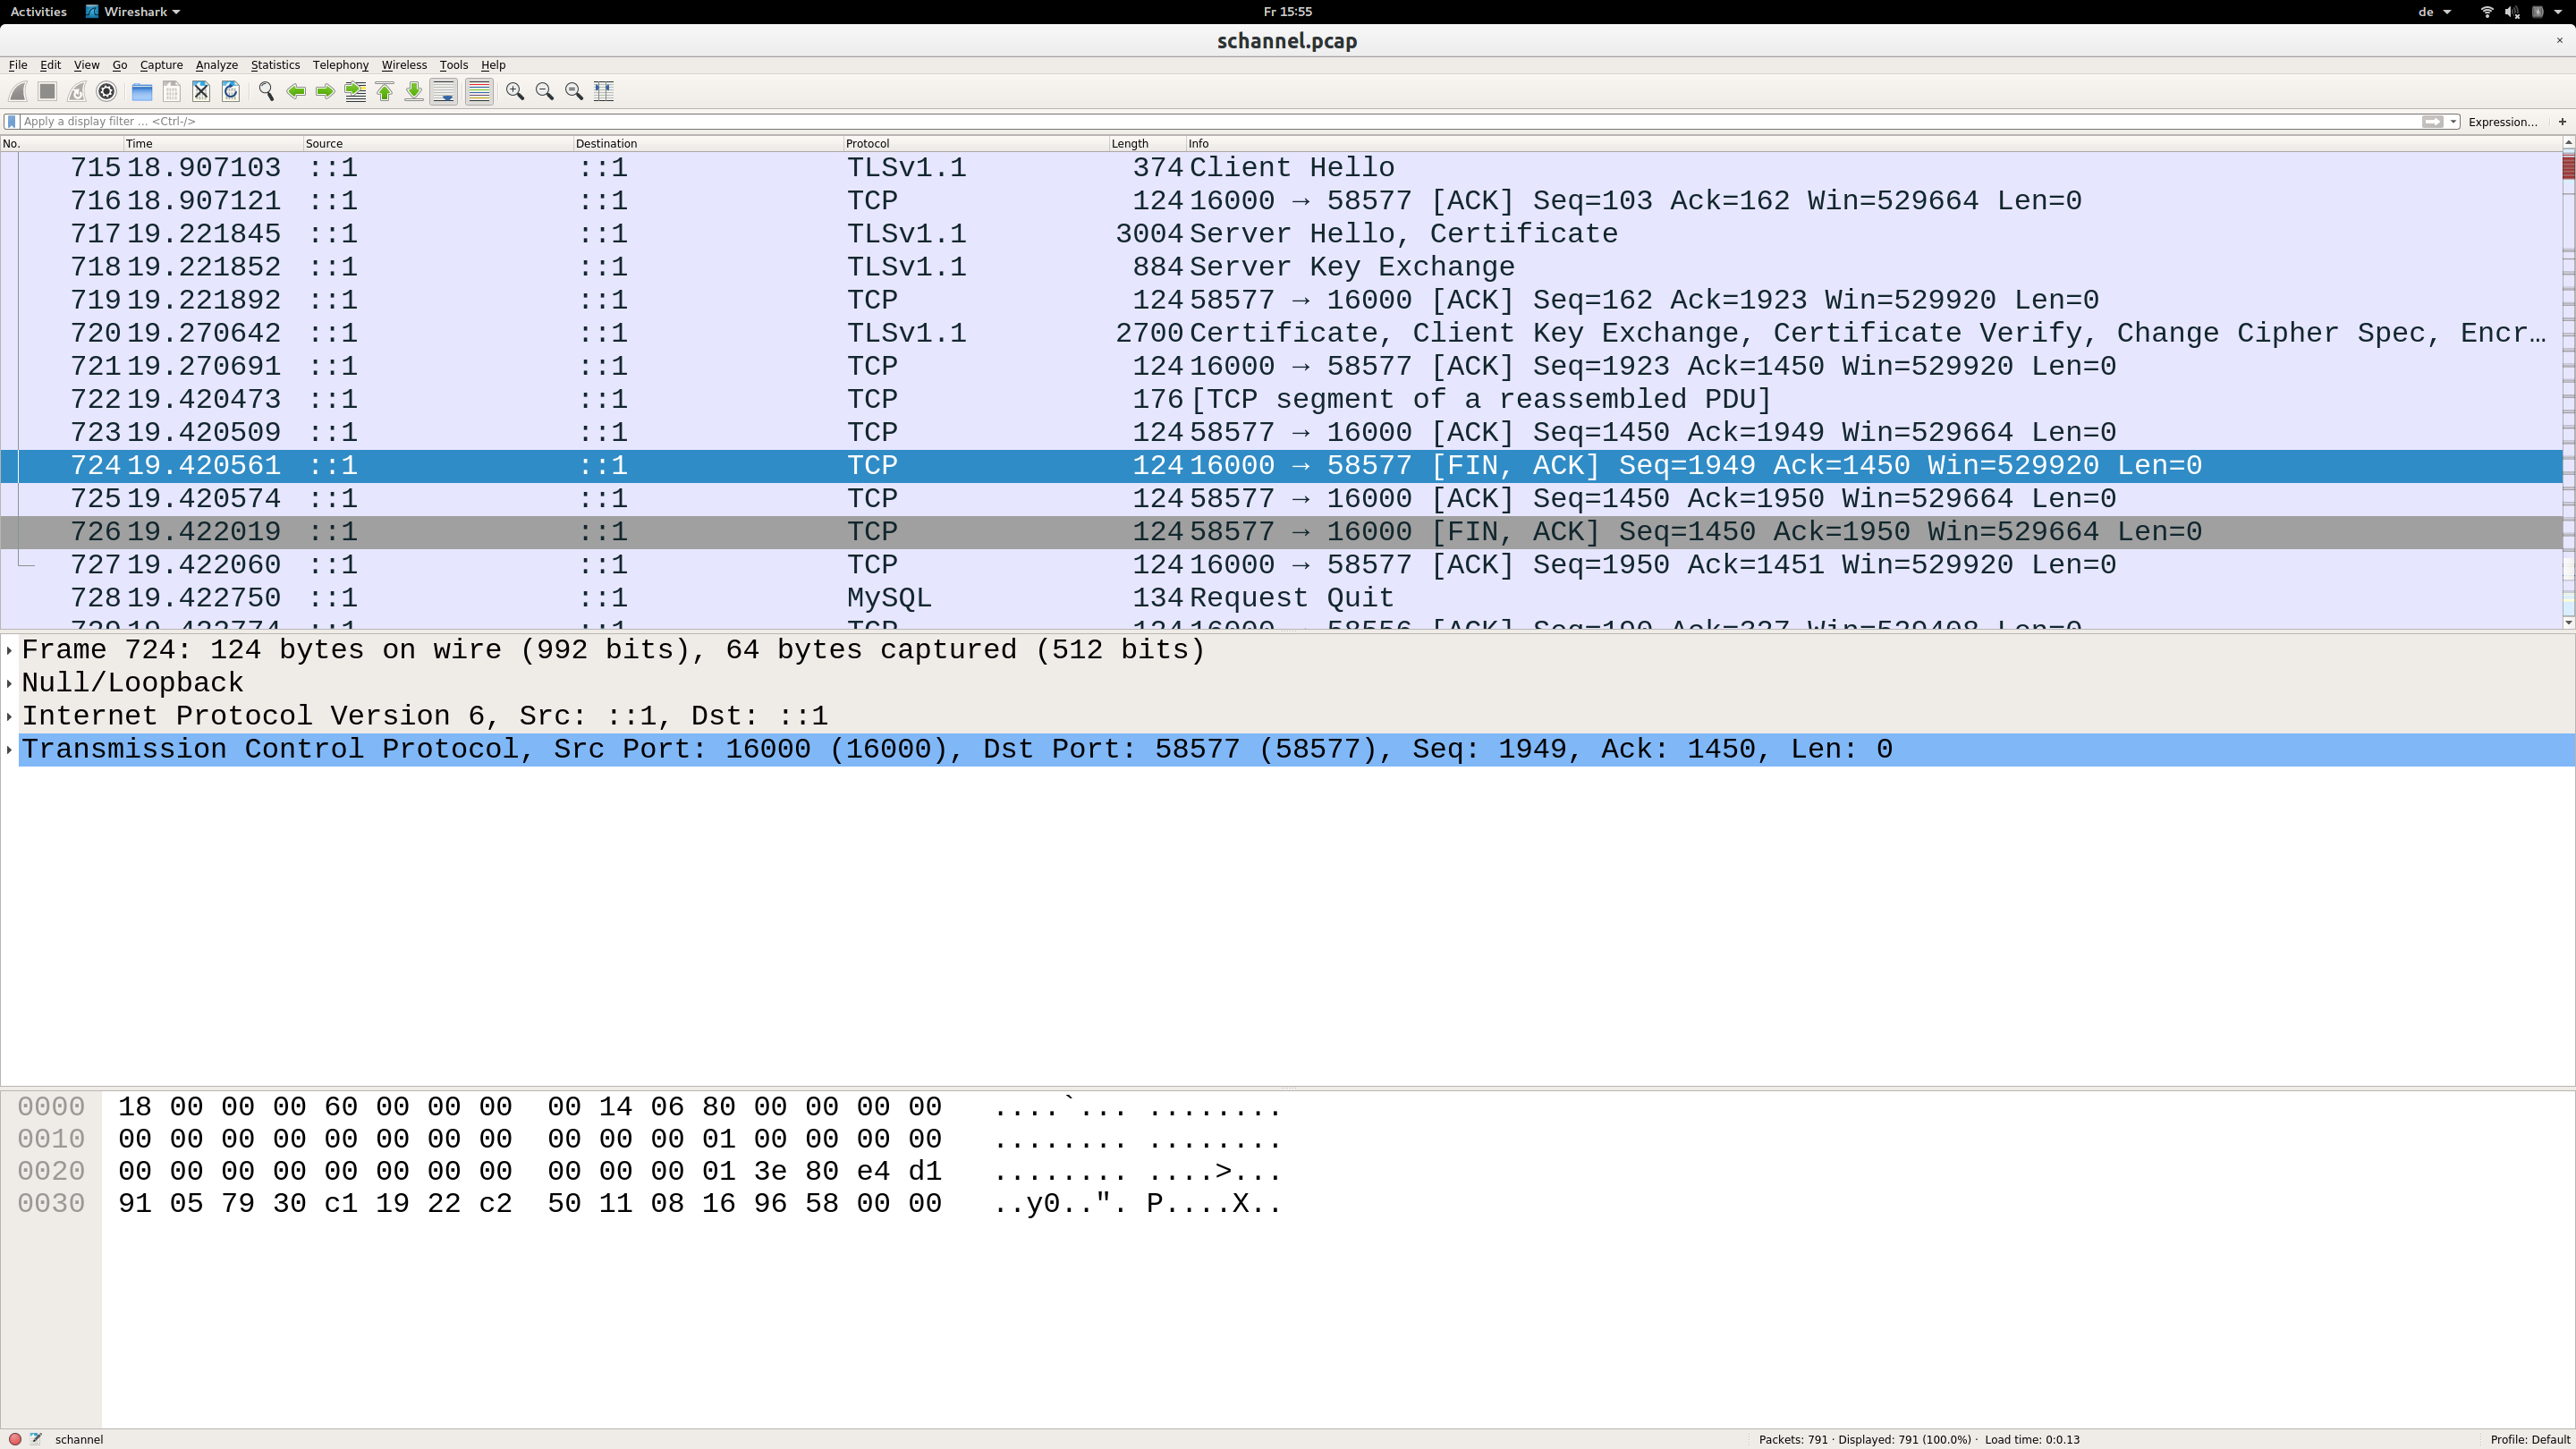Toggle auto-scroll during live capture

point(444,91)
